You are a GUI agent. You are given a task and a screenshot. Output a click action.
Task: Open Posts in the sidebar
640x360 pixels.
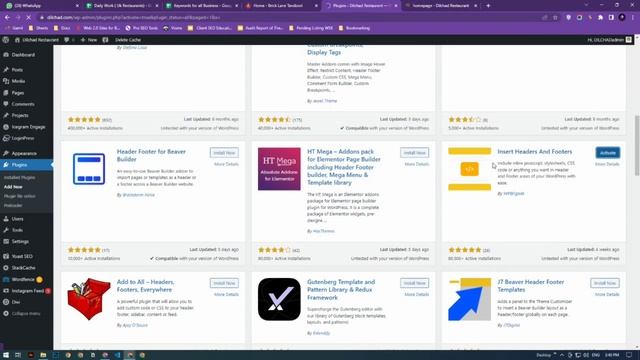click(17, 70)
